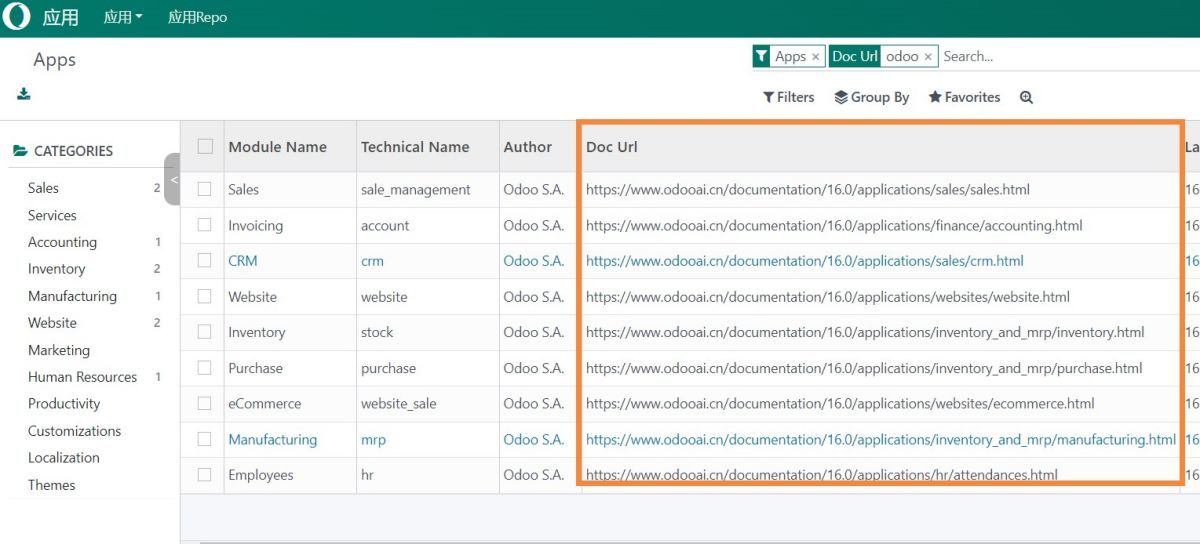The image size is (1200, 544).
Task: Open the 应用Repo menu item
Action: pyautogui.click(x=197, y=17)
